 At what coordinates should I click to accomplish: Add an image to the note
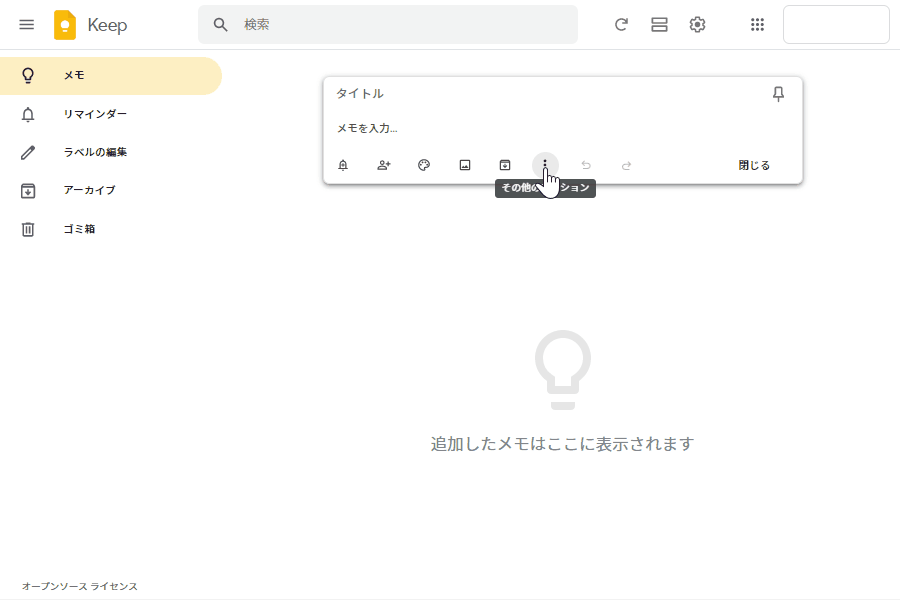pos(465,165)
